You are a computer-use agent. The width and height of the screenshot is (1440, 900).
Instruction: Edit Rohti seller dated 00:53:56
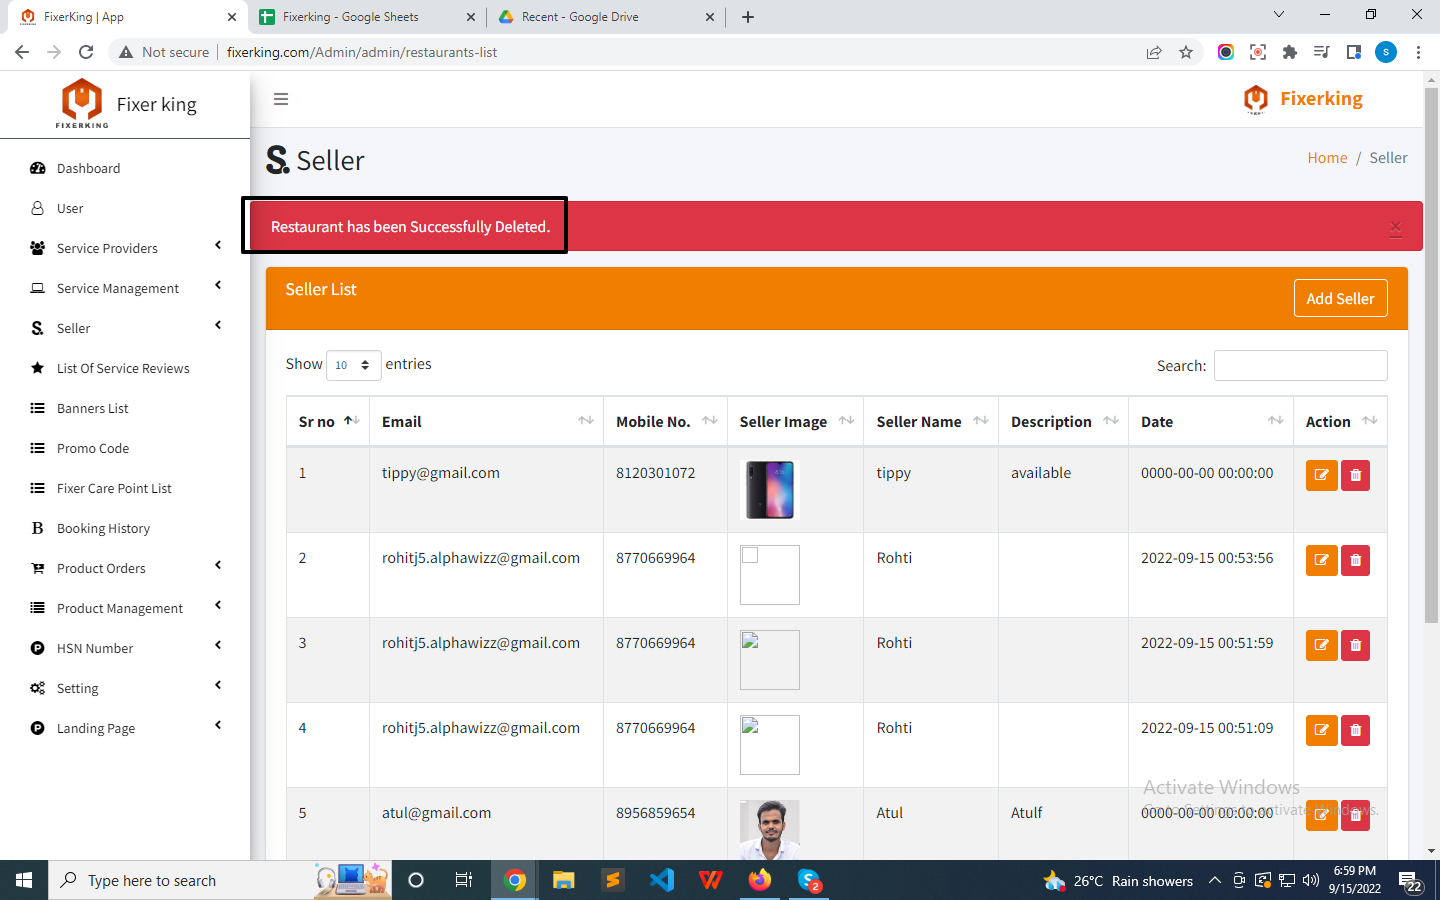point(1321,560)
